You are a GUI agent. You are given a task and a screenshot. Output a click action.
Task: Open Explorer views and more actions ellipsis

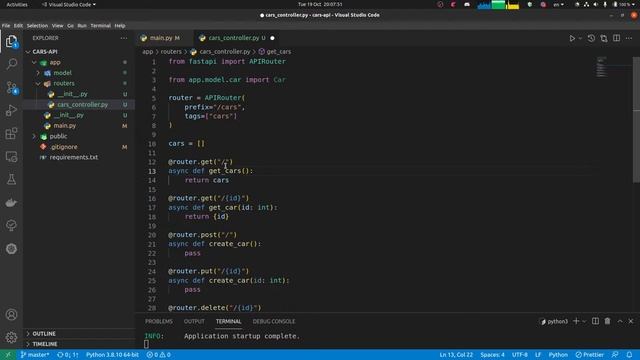(x=124, y=38)
